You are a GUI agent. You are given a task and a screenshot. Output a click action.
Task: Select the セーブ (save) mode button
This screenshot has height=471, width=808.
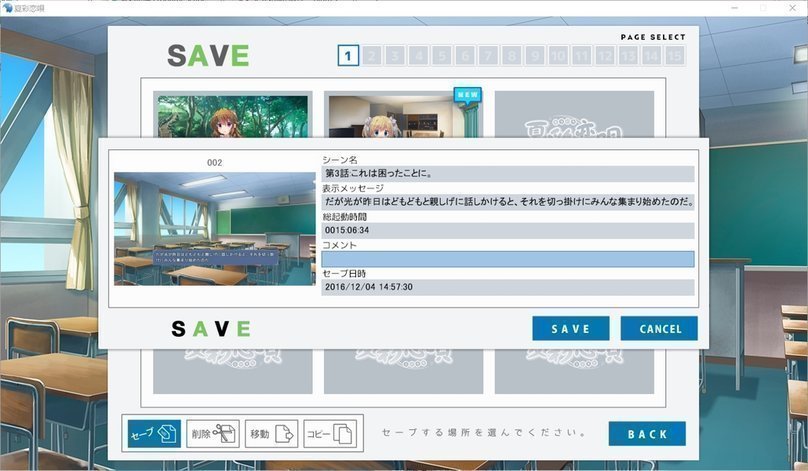(x=154, y=433)
